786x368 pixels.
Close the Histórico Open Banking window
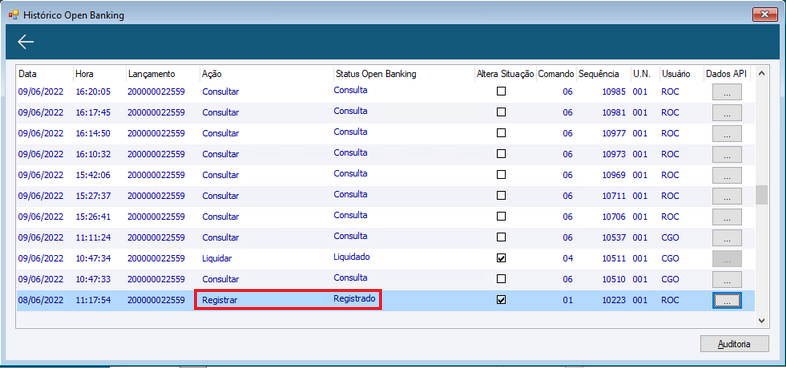[765, 15]
